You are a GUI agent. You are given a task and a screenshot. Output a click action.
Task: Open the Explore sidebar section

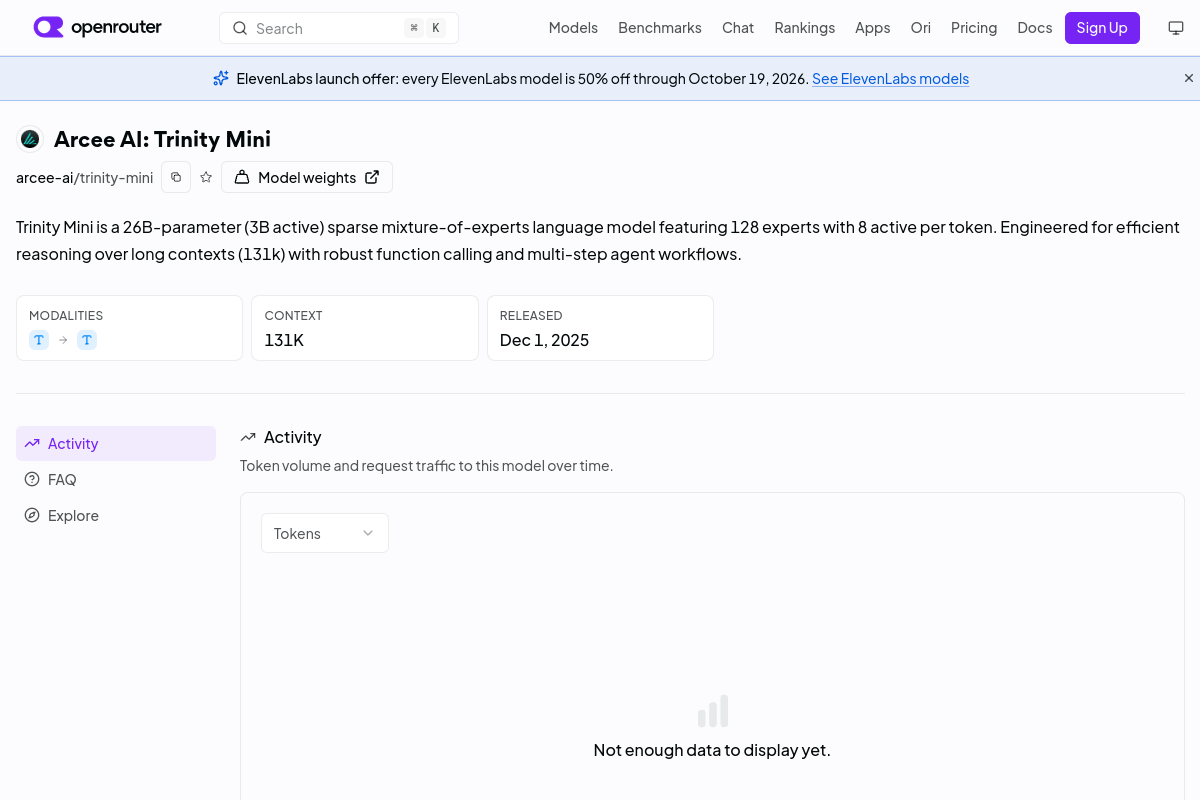[116, 515]
